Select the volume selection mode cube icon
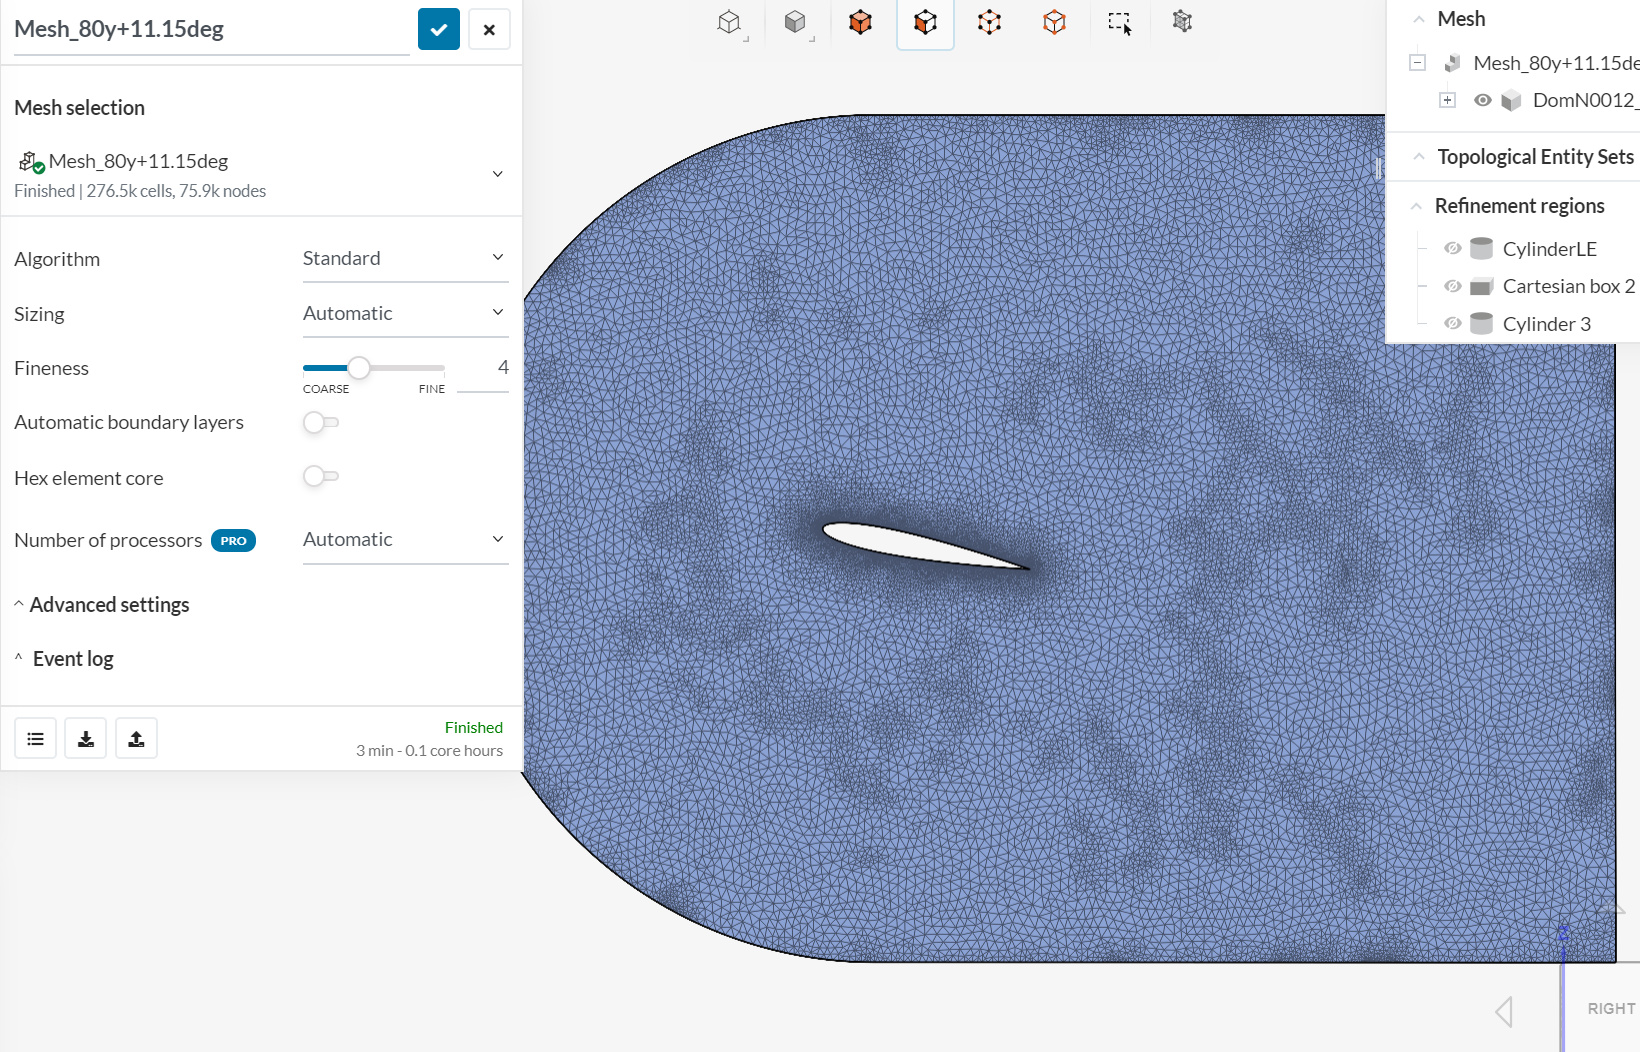 point(860,22)
